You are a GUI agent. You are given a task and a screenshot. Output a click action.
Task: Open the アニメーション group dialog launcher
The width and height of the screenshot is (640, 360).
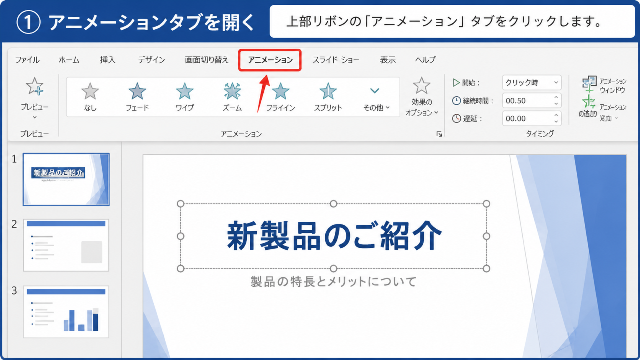439,134
